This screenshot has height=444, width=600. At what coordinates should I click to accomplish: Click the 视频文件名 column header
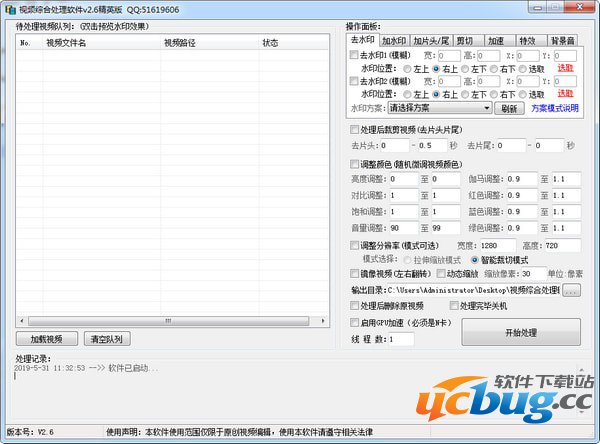[x=101, y=43]
